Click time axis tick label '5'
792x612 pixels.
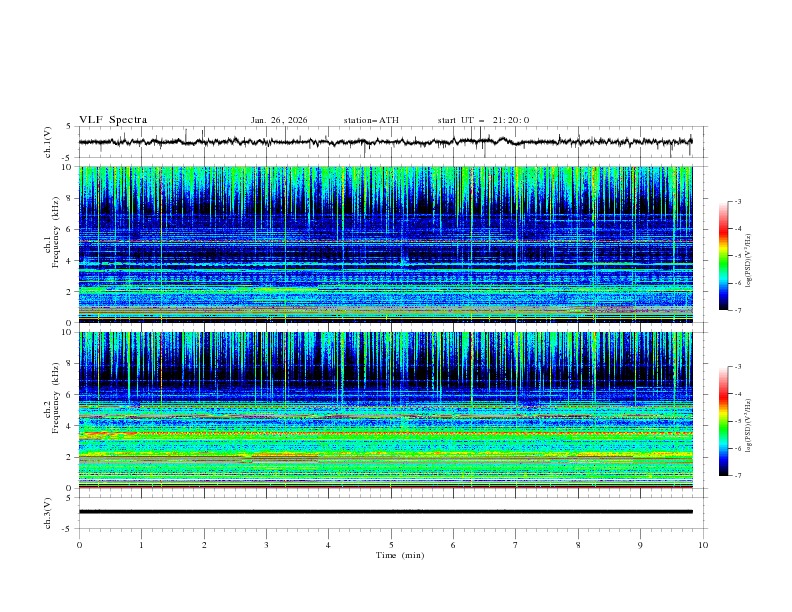(x=391, y=545)
